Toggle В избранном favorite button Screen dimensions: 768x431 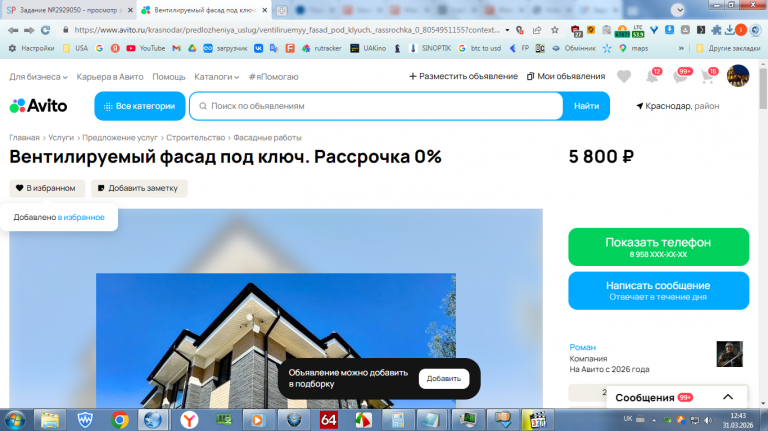pyautogui.click(x=47, y=188)
